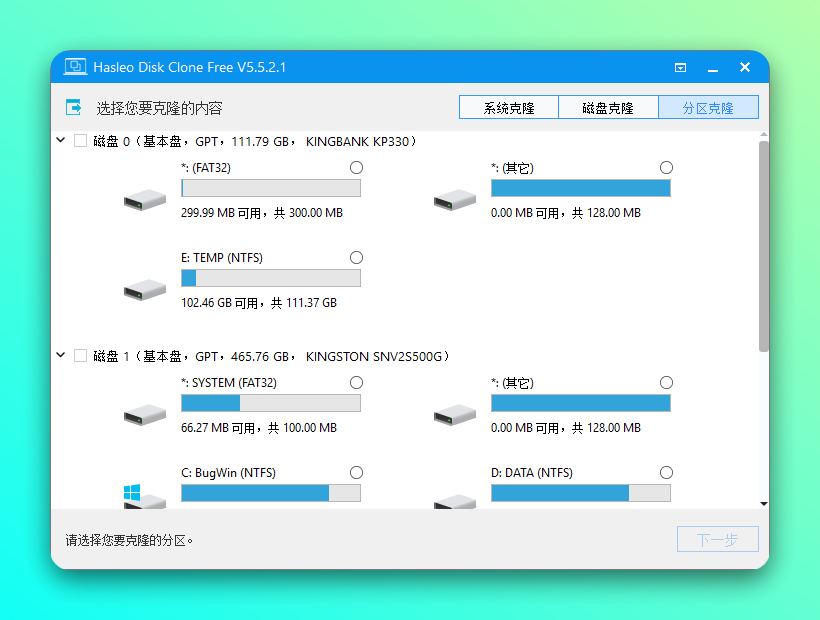Click drive icon for SYSTEM FAT32 partition

(145, 415)
